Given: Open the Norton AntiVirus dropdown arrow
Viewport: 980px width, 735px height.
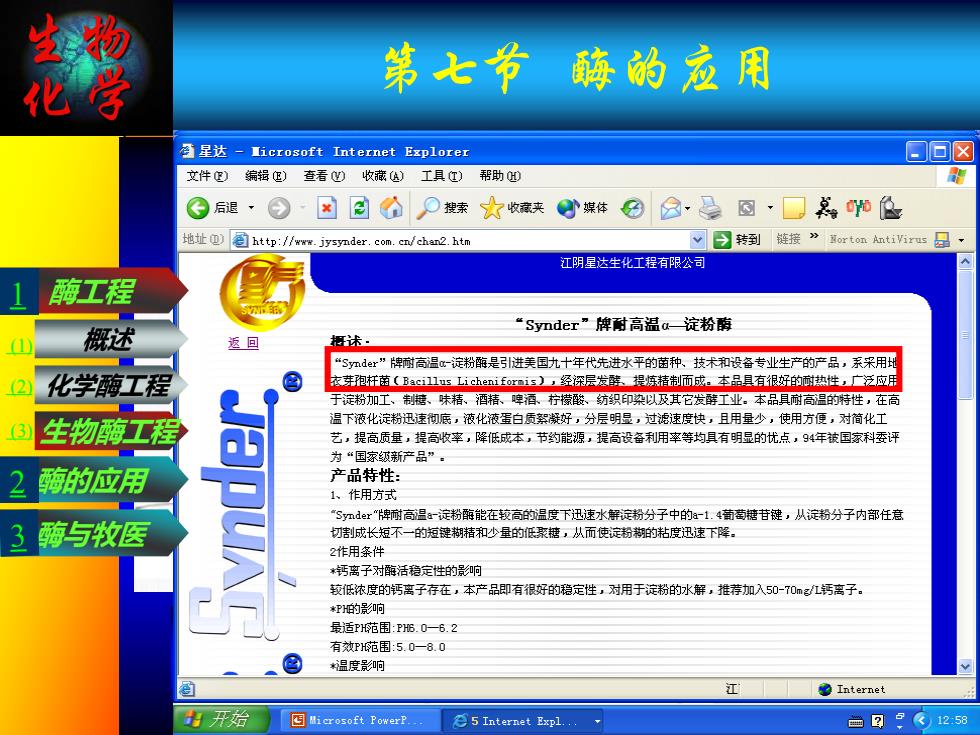Looking at the screenshot, I should (x=961, y=240).
